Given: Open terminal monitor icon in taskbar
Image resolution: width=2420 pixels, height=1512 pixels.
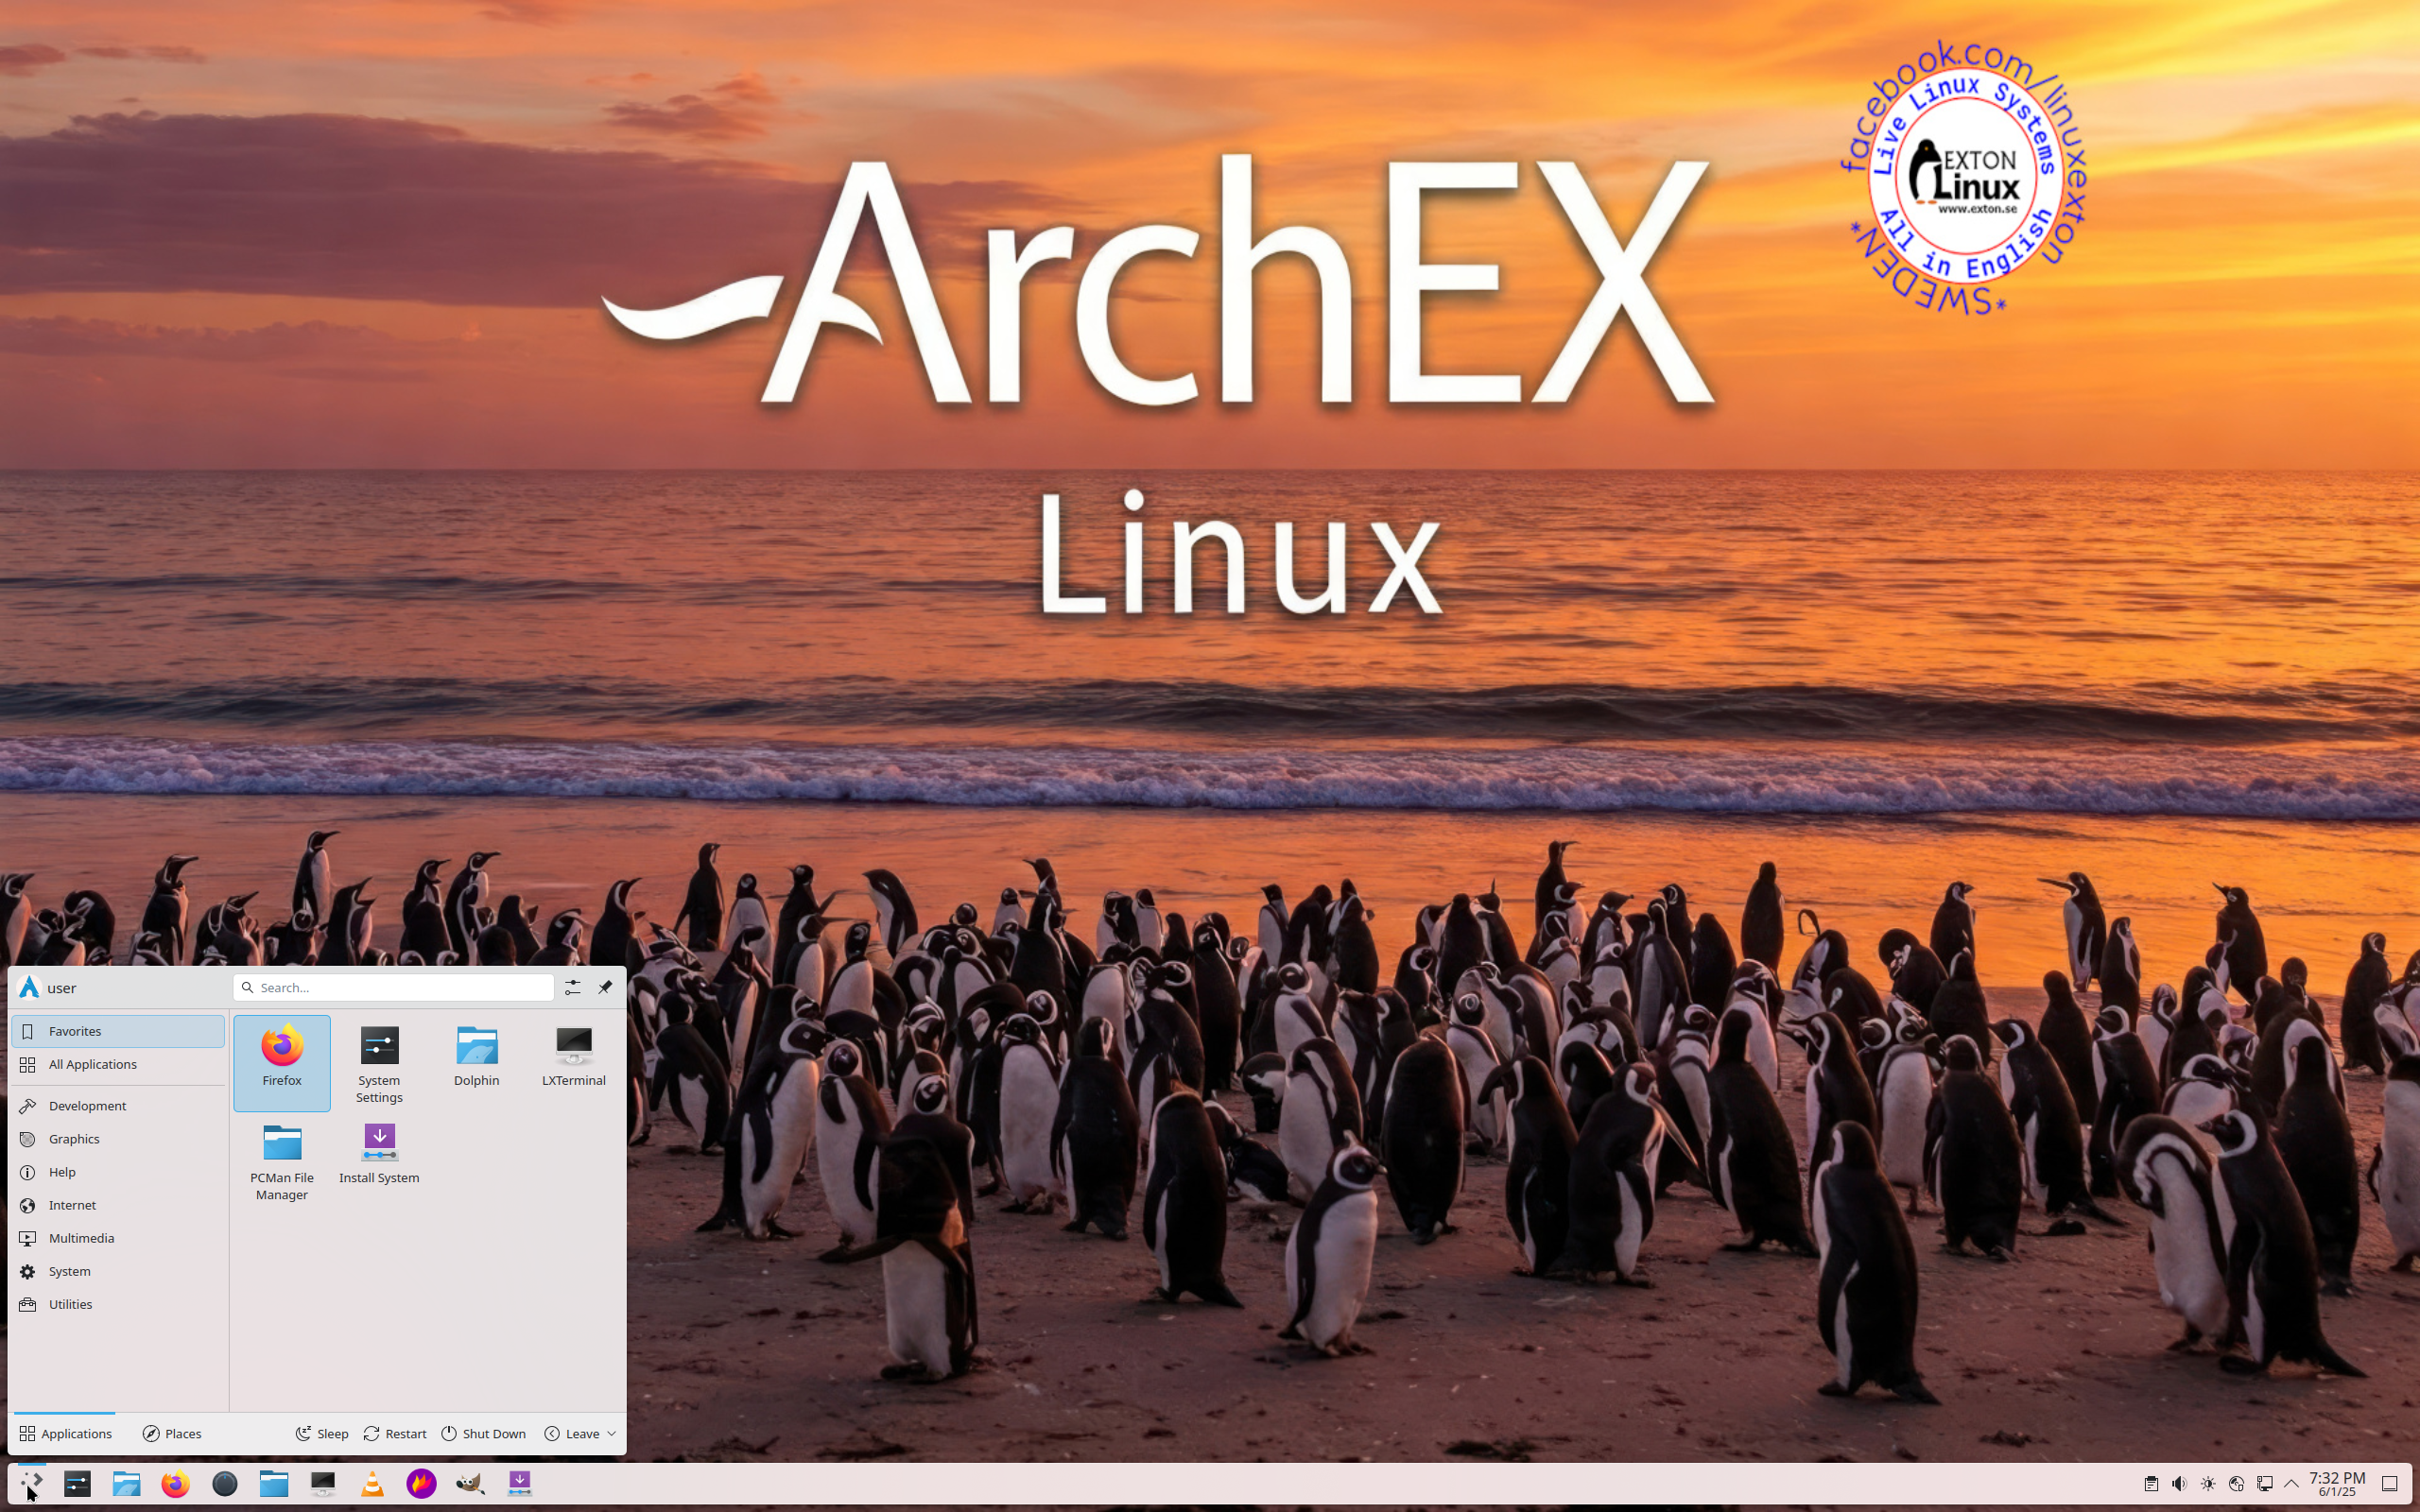Looking at the screenshot, I should pyautogui.click(x=323, y=1483).
